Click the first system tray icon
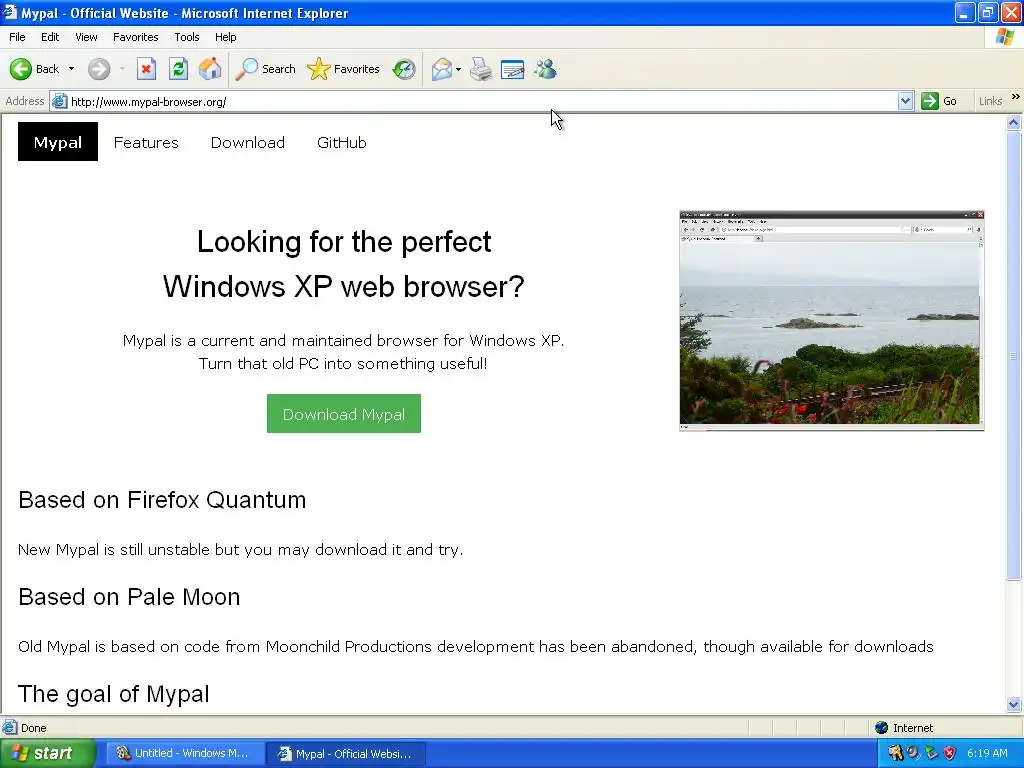The height and width of the screenshot is (768, 1024). [895, 754]
